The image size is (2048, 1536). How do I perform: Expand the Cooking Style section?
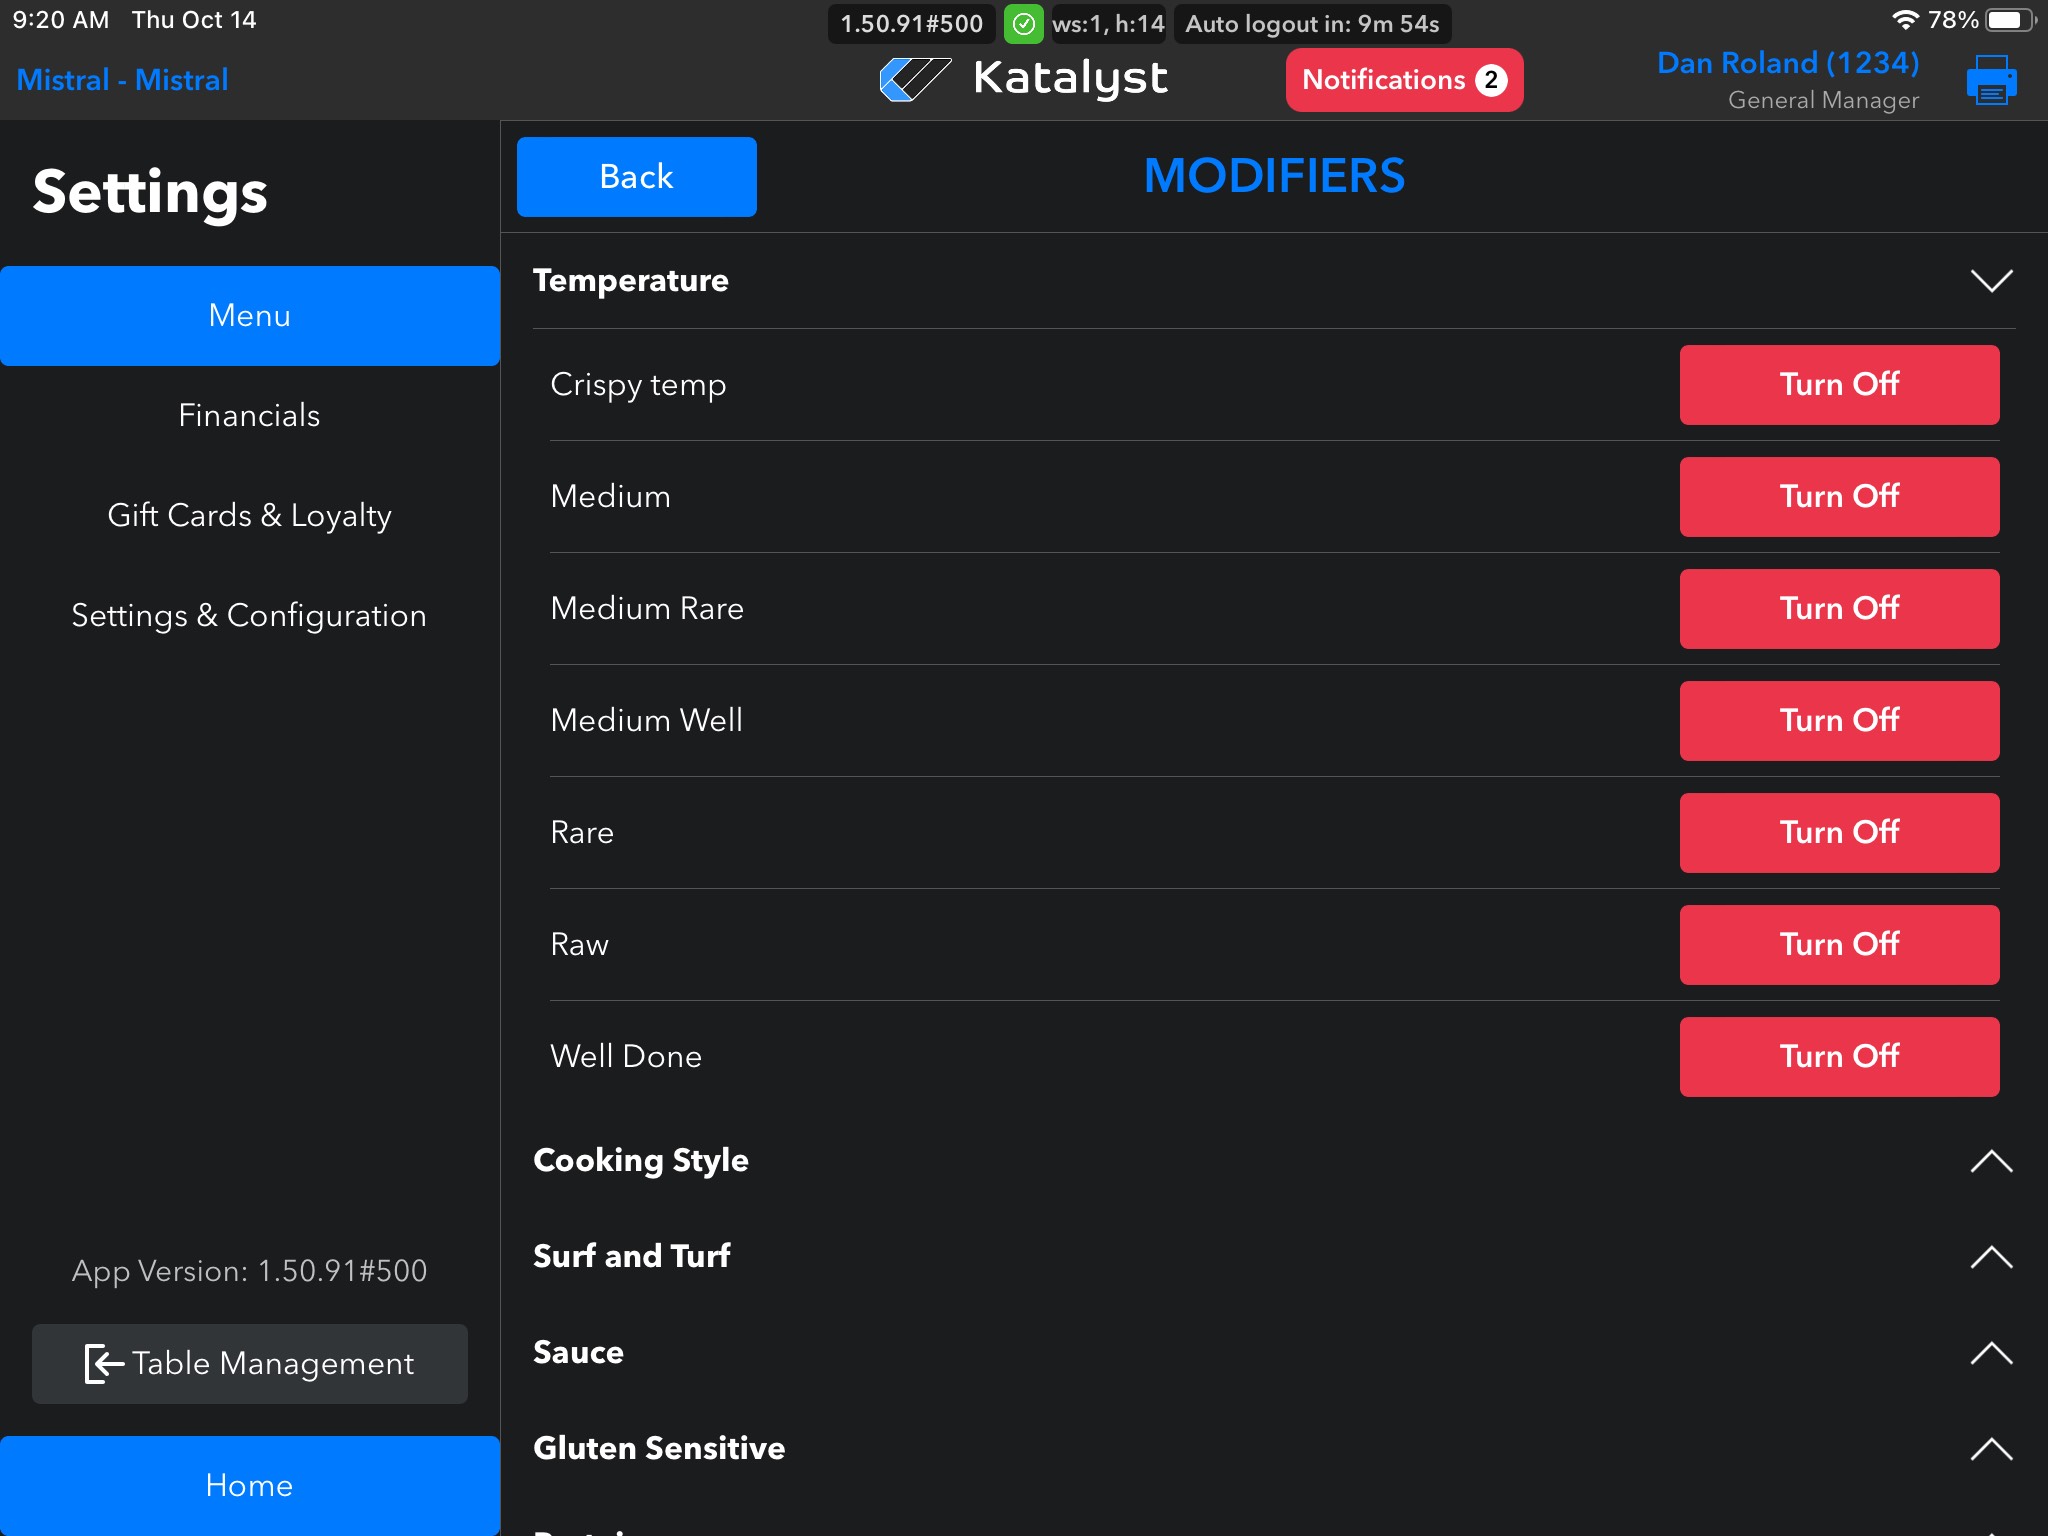pos(1990,1161)
